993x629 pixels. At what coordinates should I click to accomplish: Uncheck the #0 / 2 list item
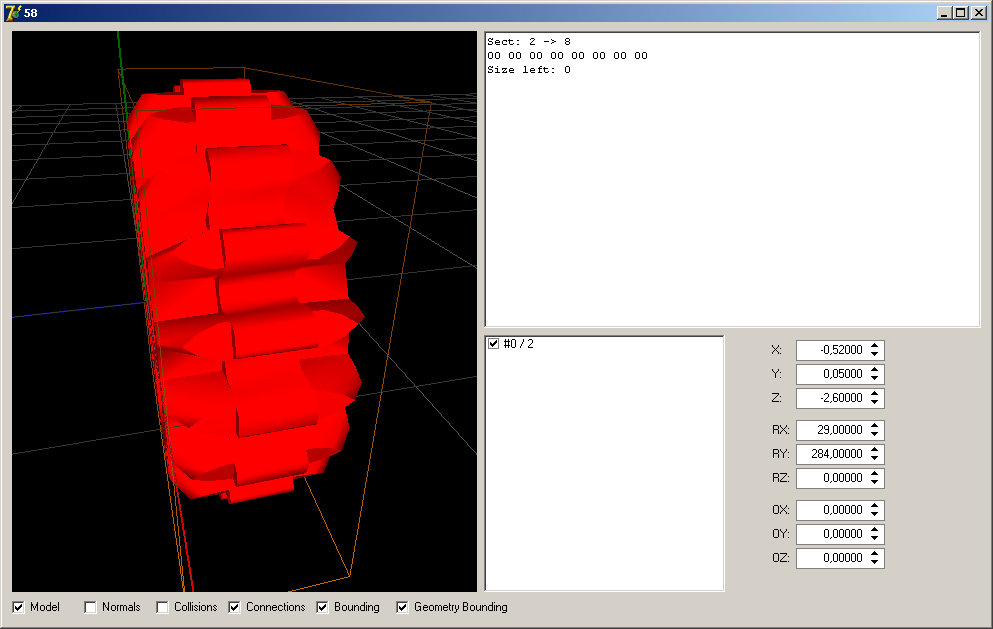pos(493,344)
